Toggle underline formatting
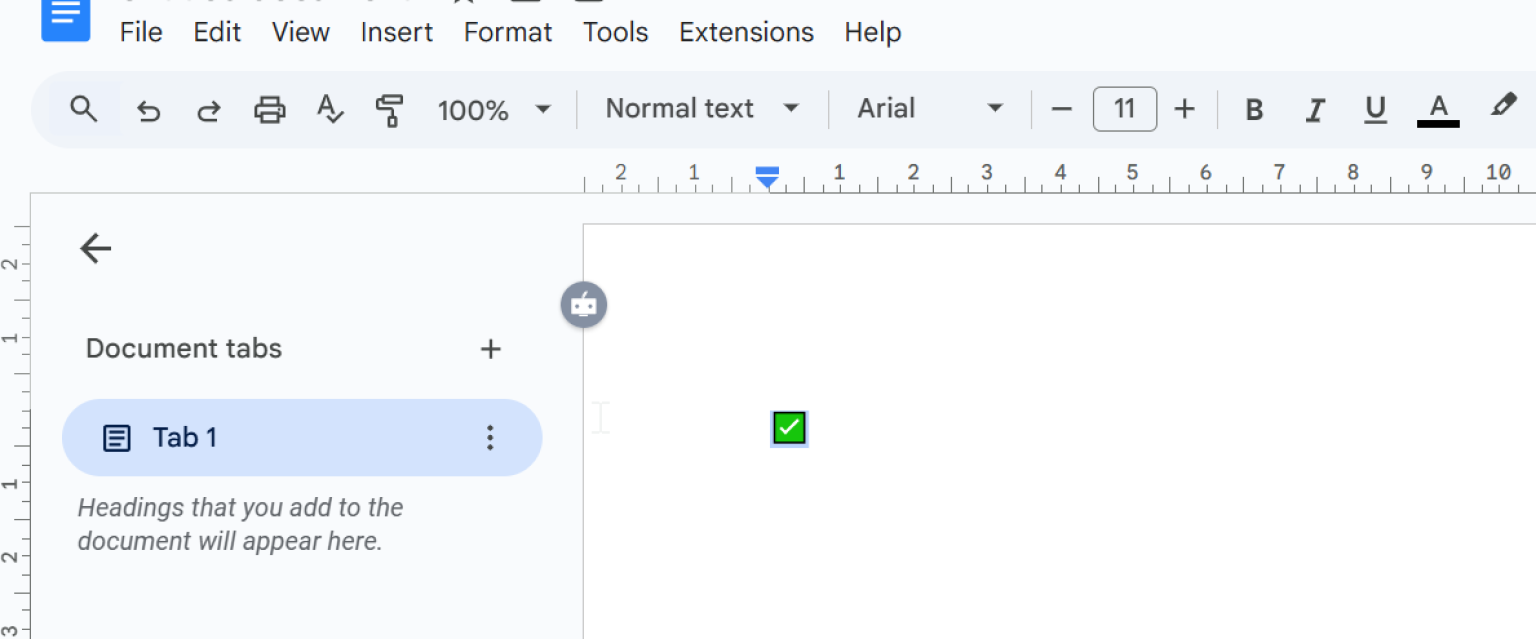 click(x=1375, y=109)
